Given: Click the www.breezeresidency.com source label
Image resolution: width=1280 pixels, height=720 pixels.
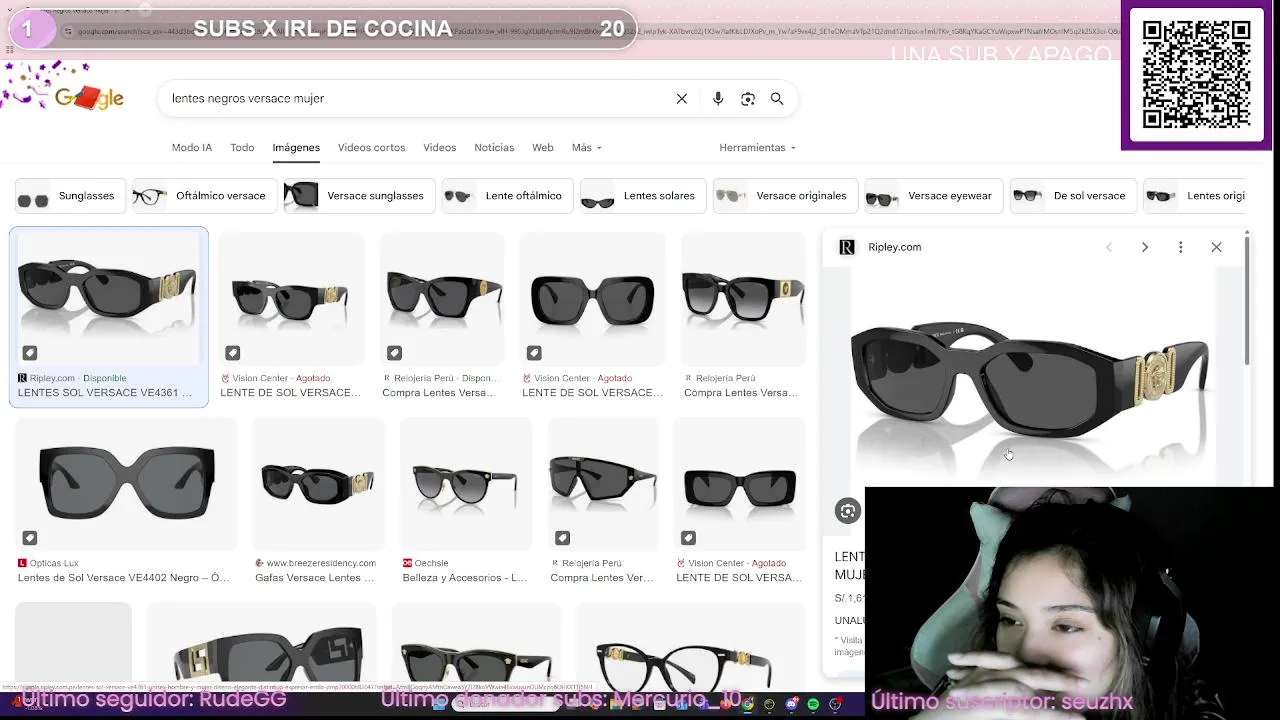Looking at the screenshot, I should [321, 563].
